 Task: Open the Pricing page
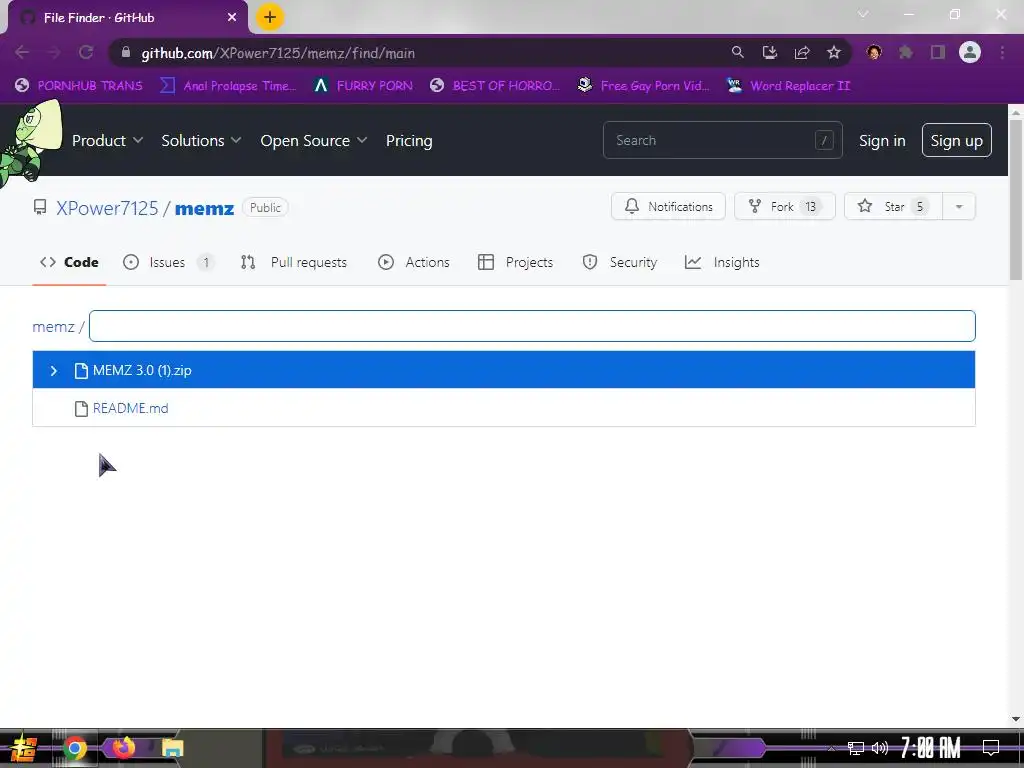(409, 140)
